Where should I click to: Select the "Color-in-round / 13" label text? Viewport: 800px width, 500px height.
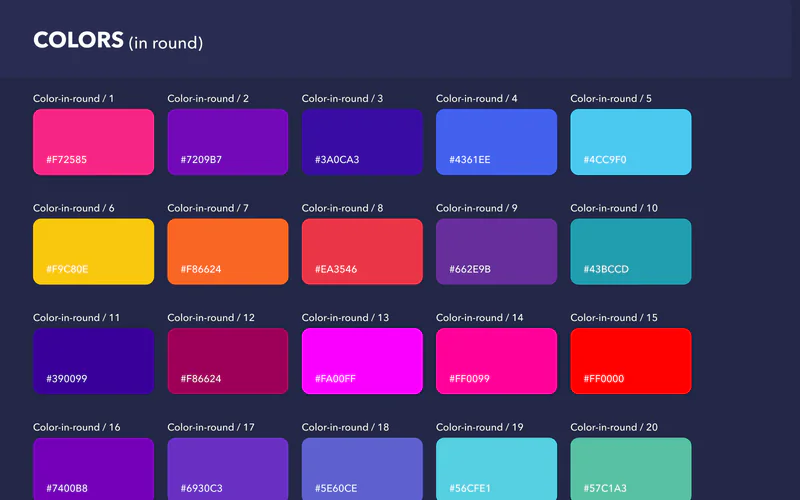(345, 318)
